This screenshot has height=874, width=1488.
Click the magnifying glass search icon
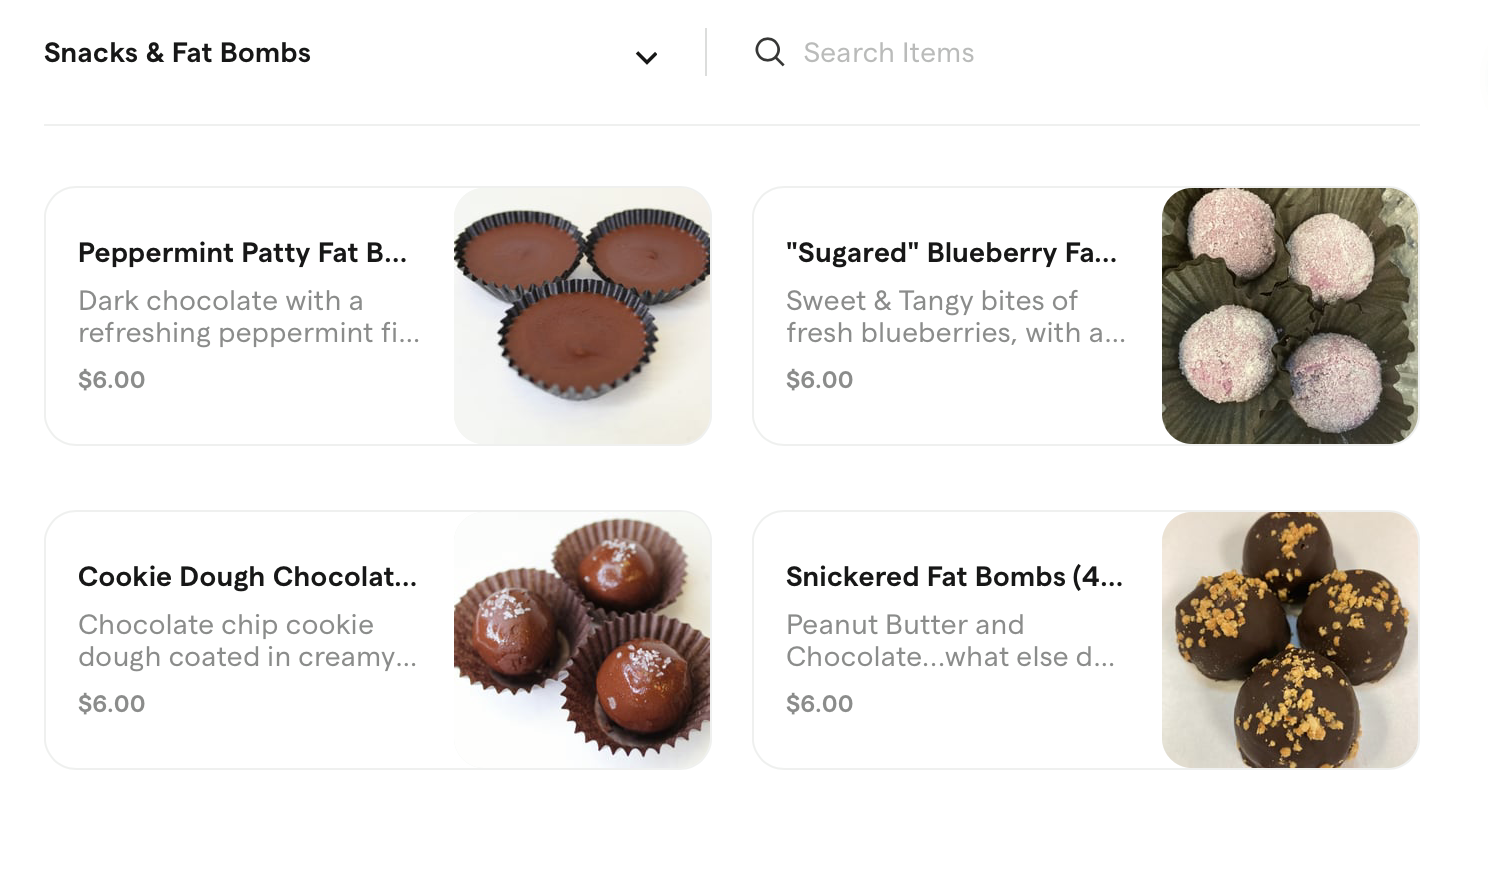[769, 52]
